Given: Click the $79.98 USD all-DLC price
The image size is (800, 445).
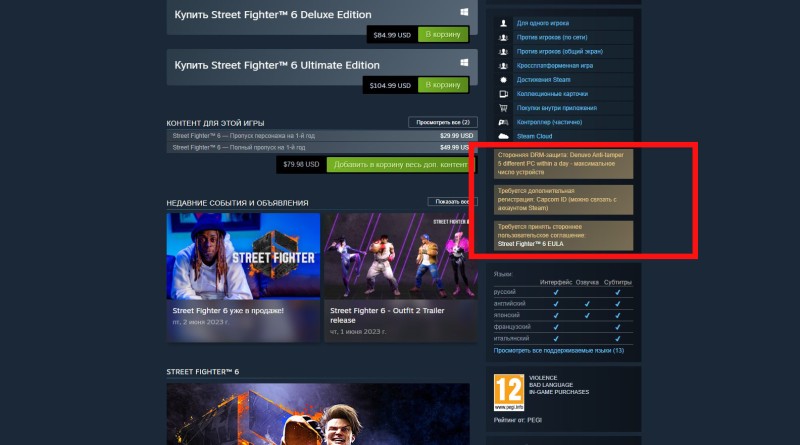Looking at the screenshot, I should click(301, 164).
